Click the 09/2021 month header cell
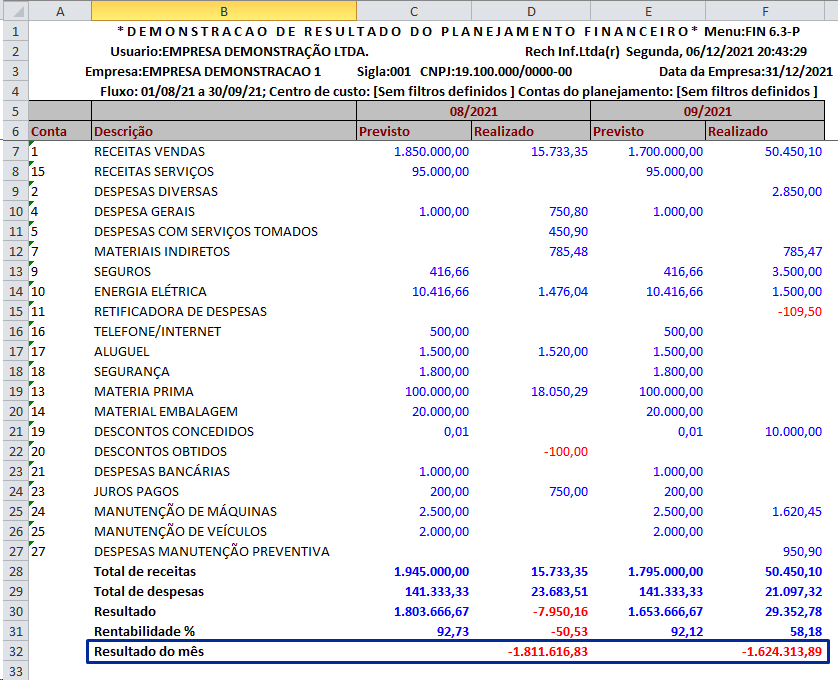838x680 pixels. pos(707,111)
